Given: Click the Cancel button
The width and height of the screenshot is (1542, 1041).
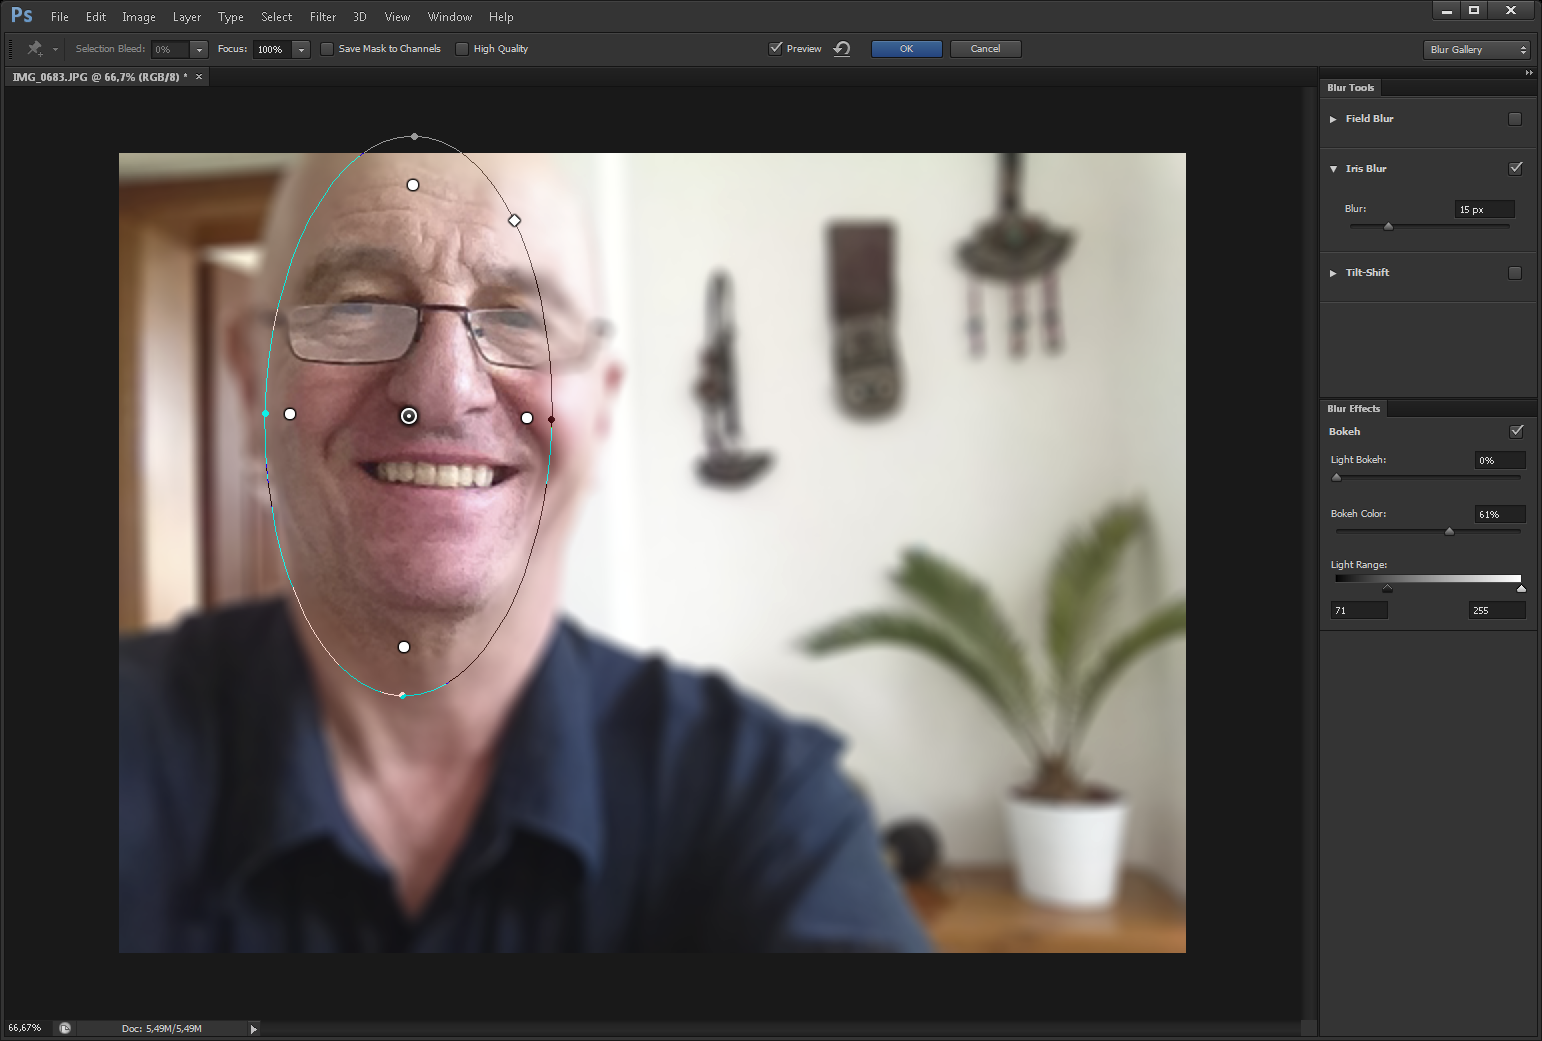Looking at the screenshot, I should click(985, 49).
